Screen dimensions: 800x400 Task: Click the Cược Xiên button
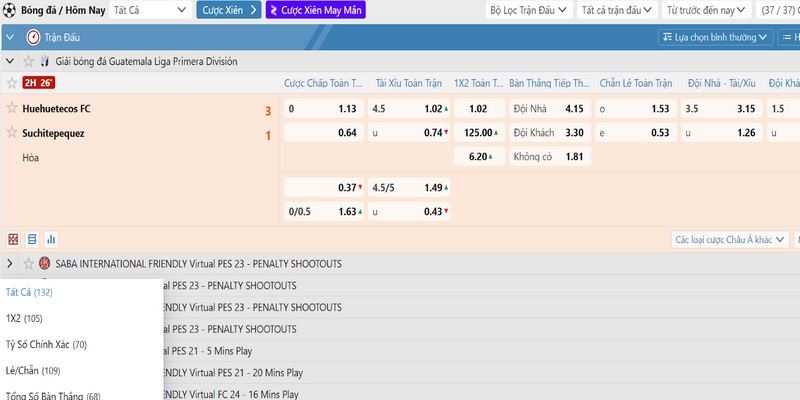(229, 11)
